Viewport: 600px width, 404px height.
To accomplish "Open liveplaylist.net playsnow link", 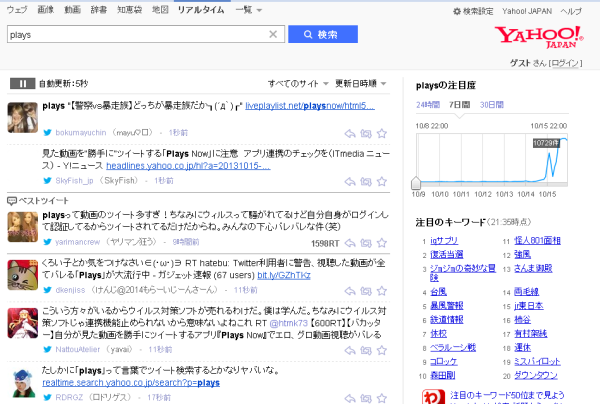I will click(310, 106).
